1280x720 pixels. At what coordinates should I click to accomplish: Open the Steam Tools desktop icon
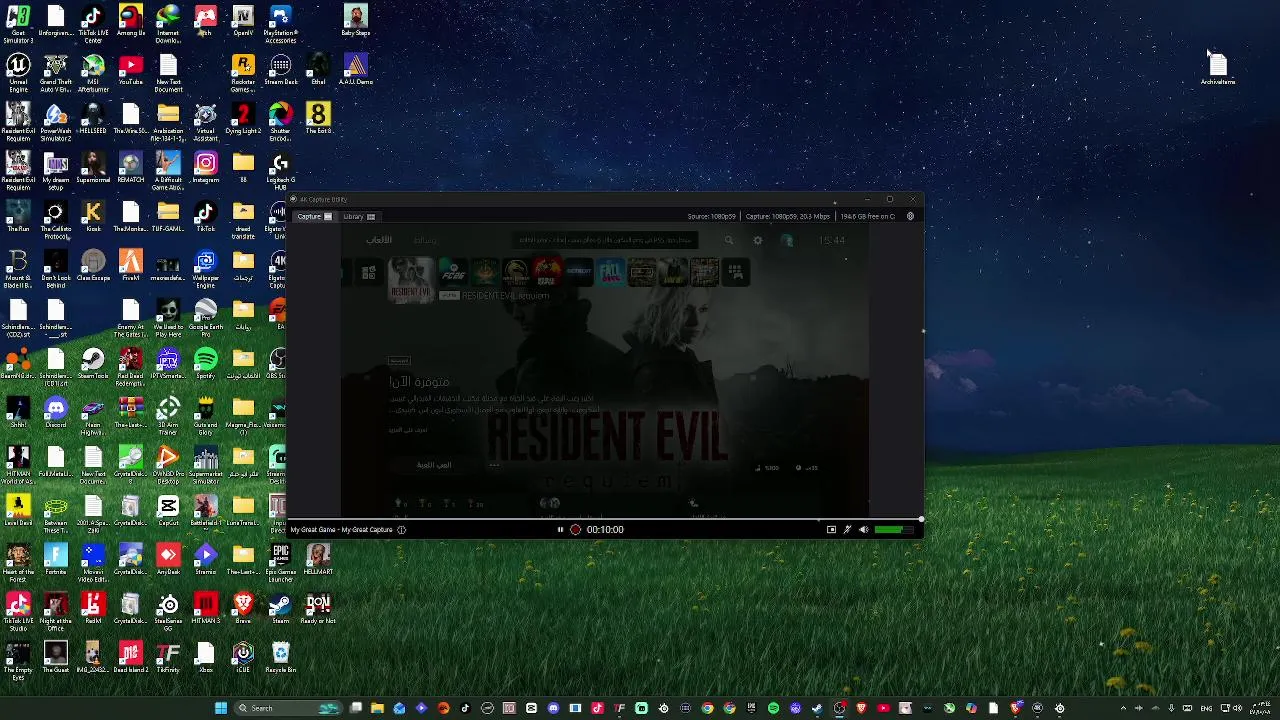pyautogui.click(x=93, y=365)
